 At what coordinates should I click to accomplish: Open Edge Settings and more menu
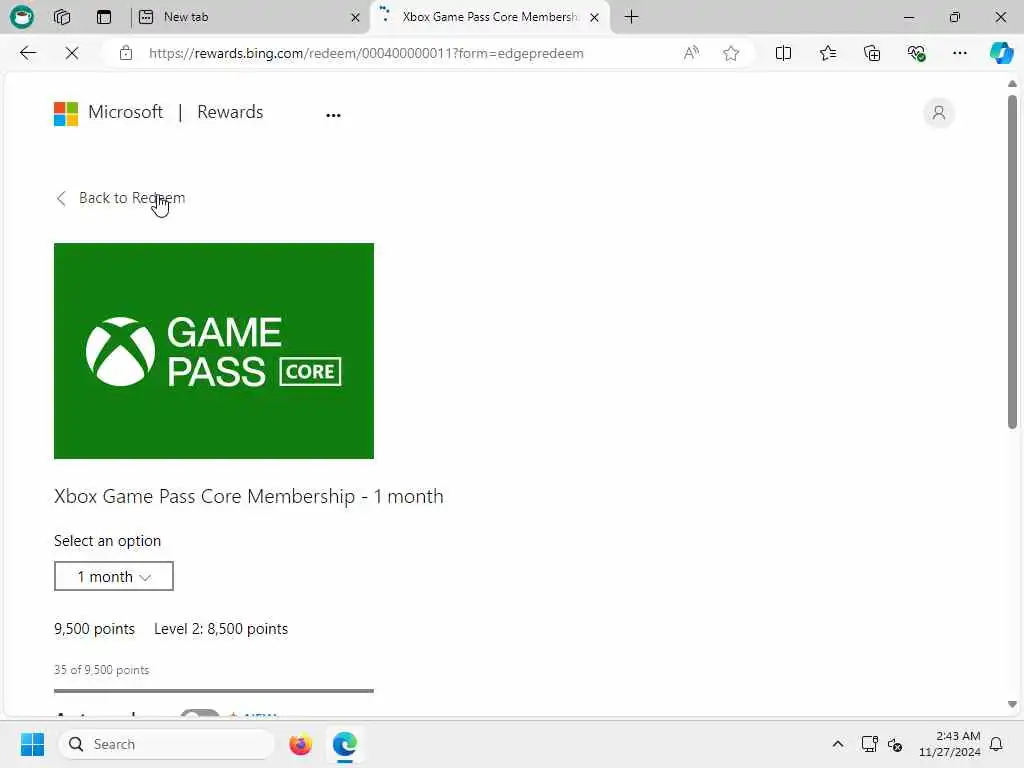(x=959, y=53)
